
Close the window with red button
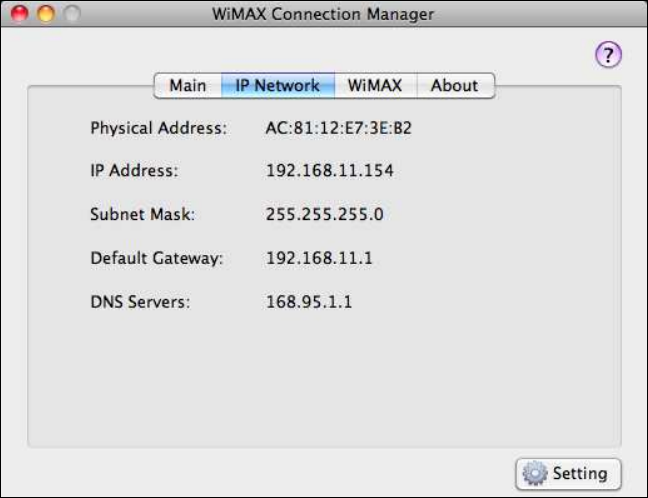pyautogui.click(x=19, y=14)
